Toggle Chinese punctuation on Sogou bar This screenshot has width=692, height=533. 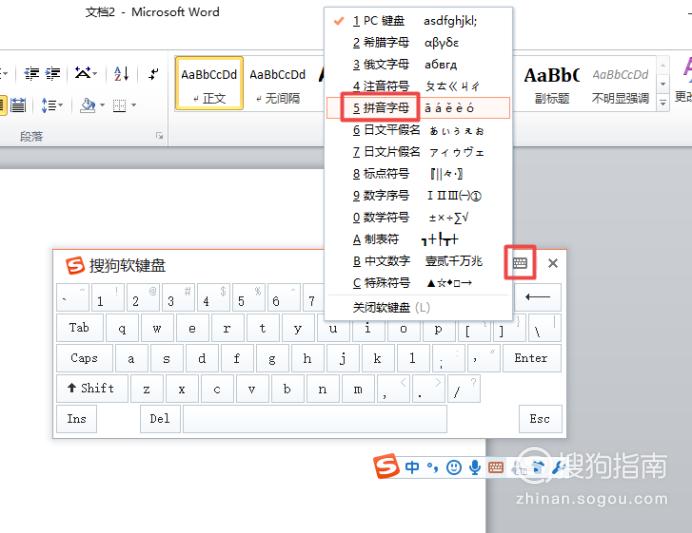432,467
